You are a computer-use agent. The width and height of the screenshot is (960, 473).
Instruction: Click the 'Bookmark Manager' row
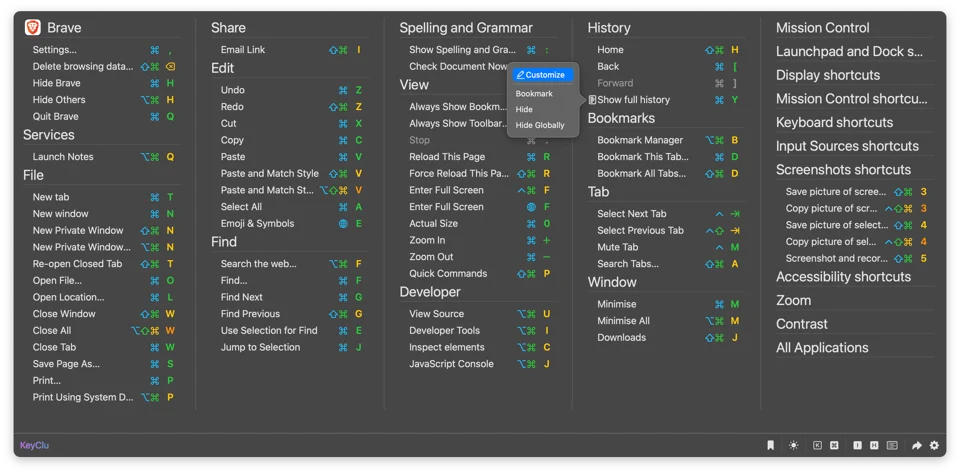[x=668, y=140]
